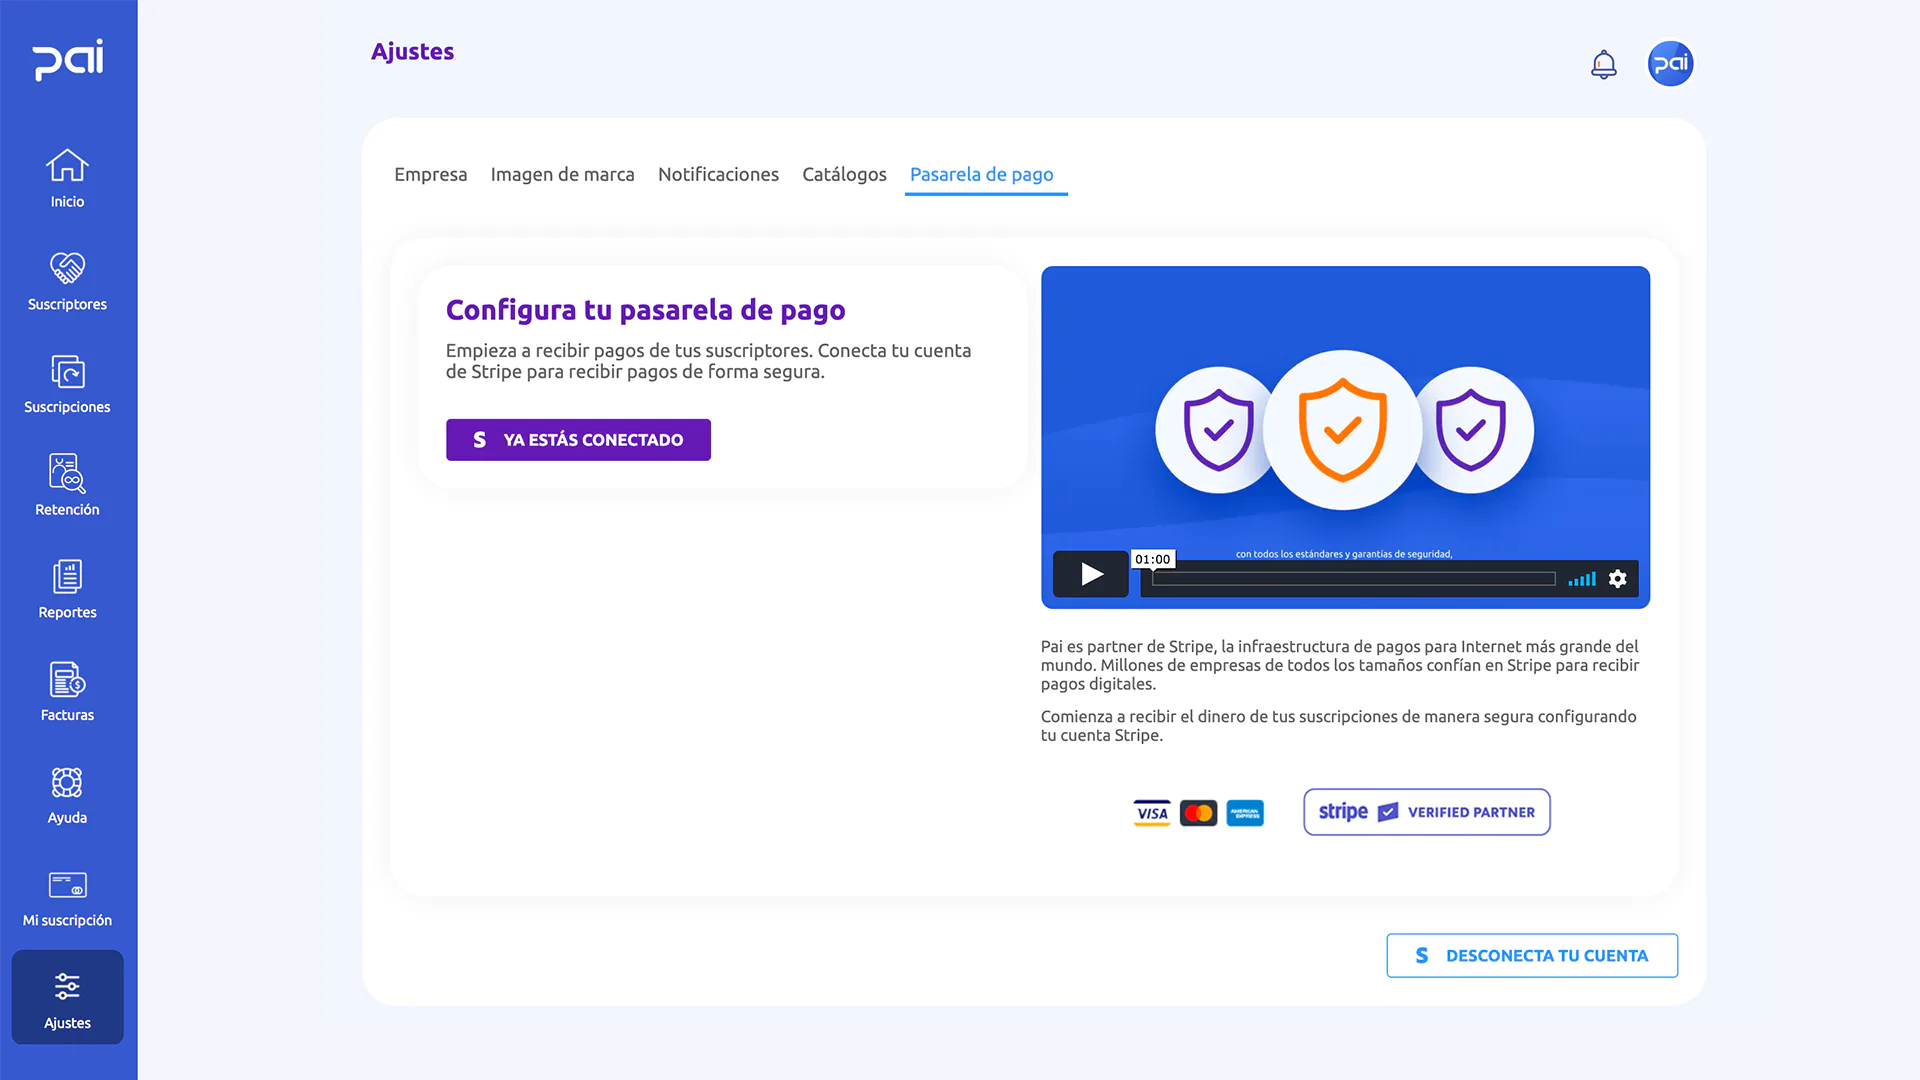The width and height of the screenshot is (1920, 1080).
Task: Select the Catálogos tab
Action: (x=844, y=174)
